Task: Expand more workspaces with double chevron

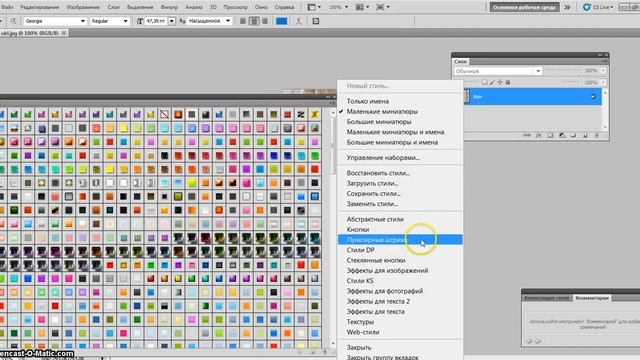Action: [567, 7]
